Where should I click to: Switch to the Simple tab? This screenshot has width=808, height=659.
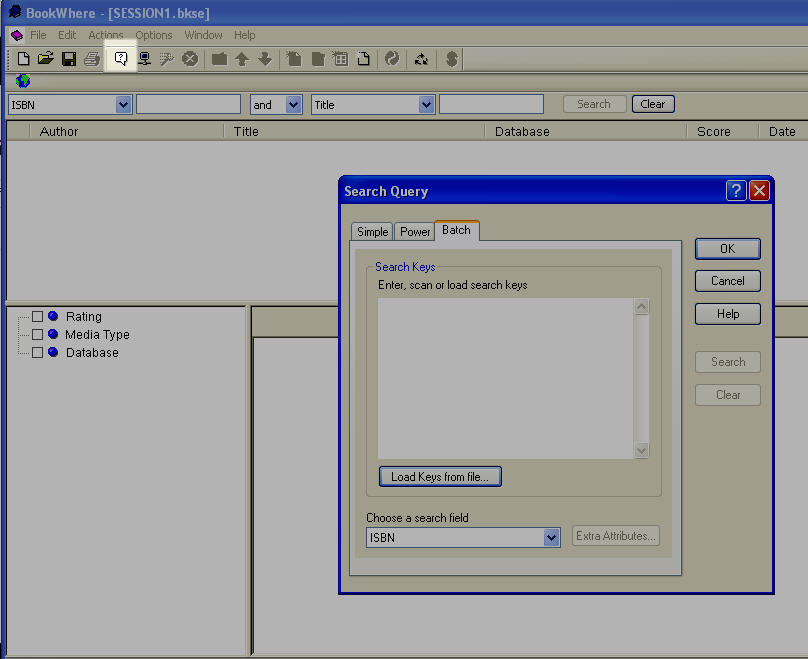372,232
